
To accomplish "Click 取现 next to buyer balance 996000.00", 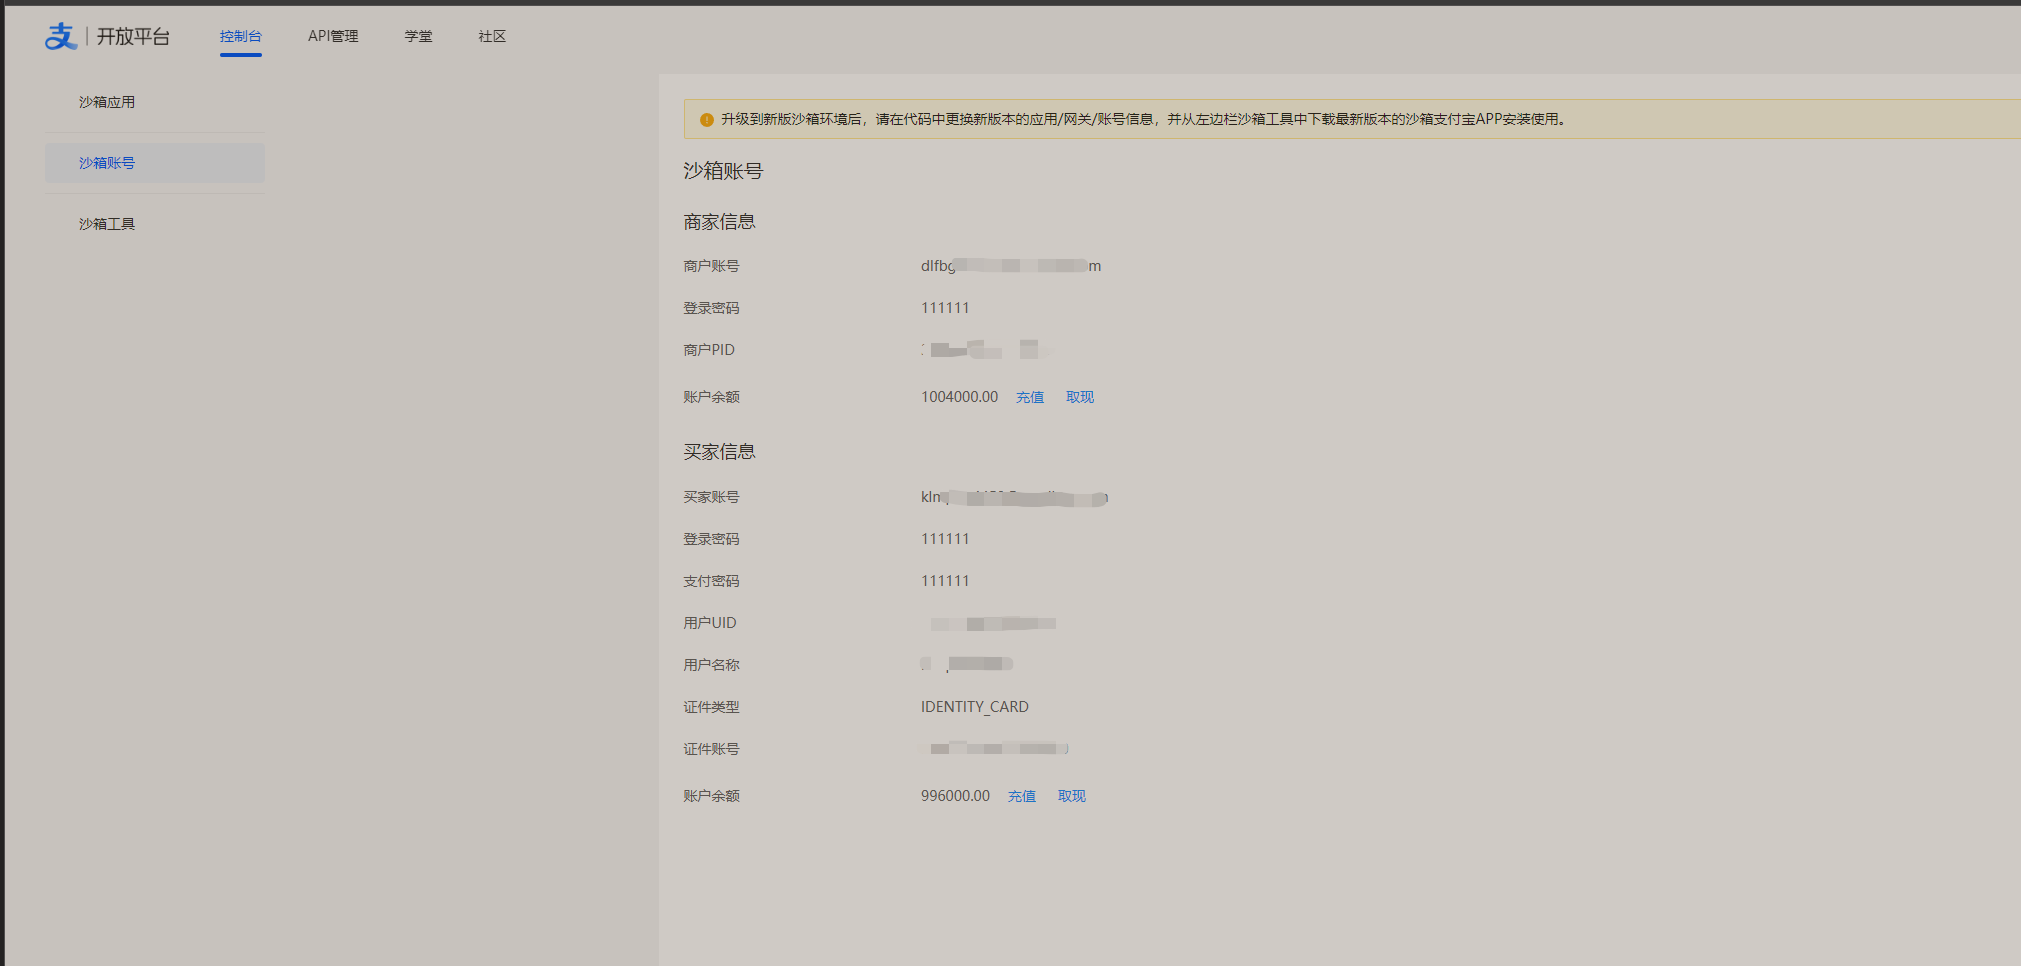I will point(1072,796).
